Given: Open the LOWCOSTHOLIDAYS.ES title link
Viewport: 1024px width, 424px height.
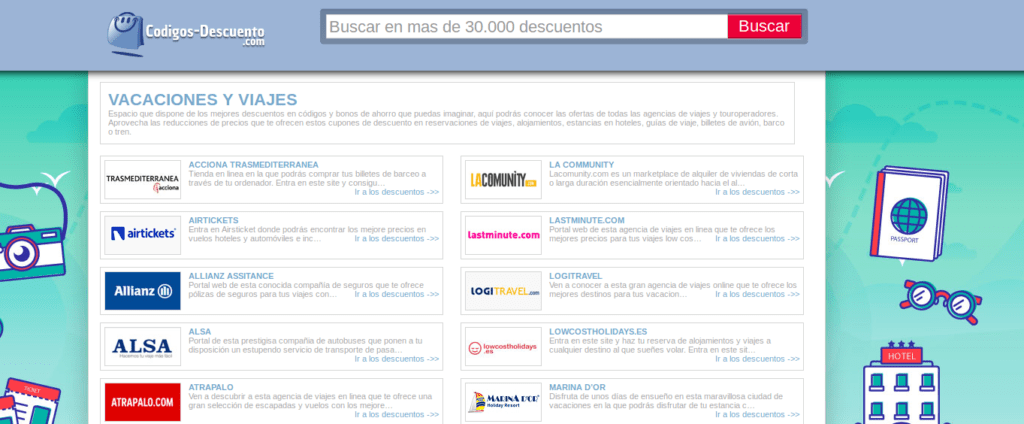Looking at the screenshot, I should [598, 331].
